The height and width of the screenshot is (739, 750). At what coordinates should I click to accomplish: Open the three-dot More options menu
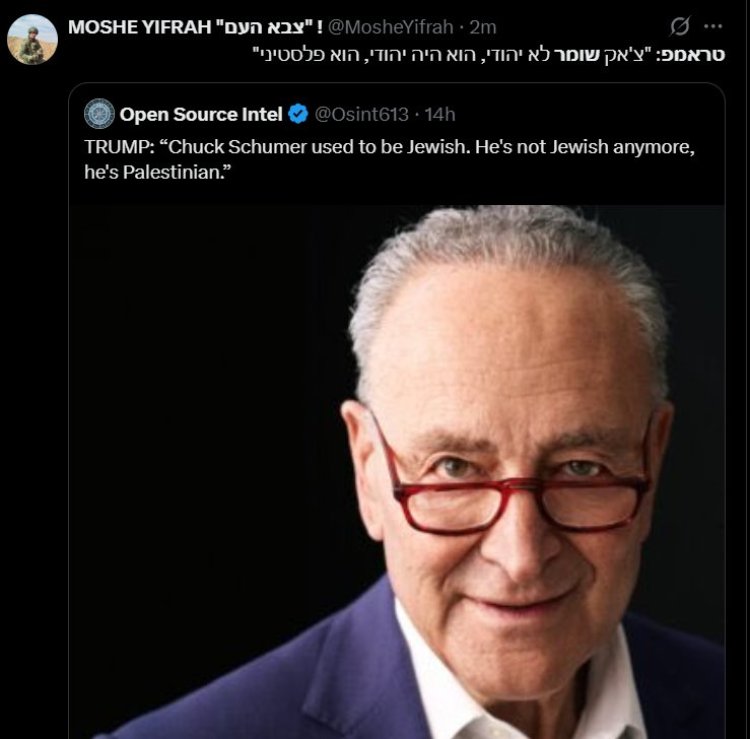tap(712, 26)
